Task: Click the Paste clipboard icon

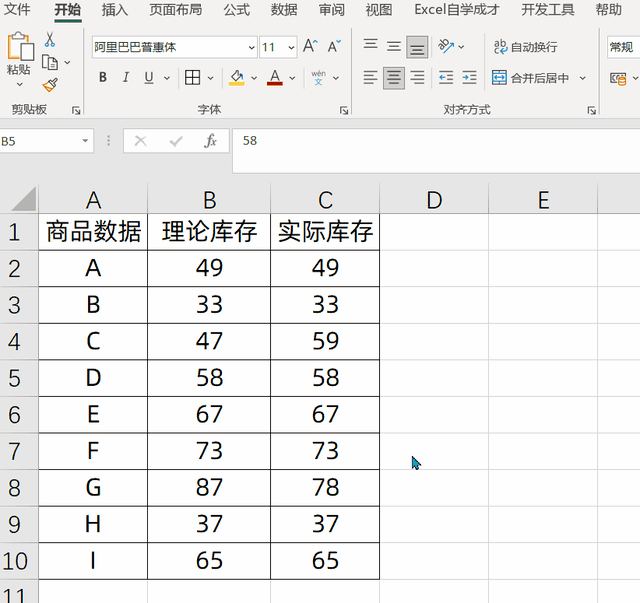Action: 20,46
